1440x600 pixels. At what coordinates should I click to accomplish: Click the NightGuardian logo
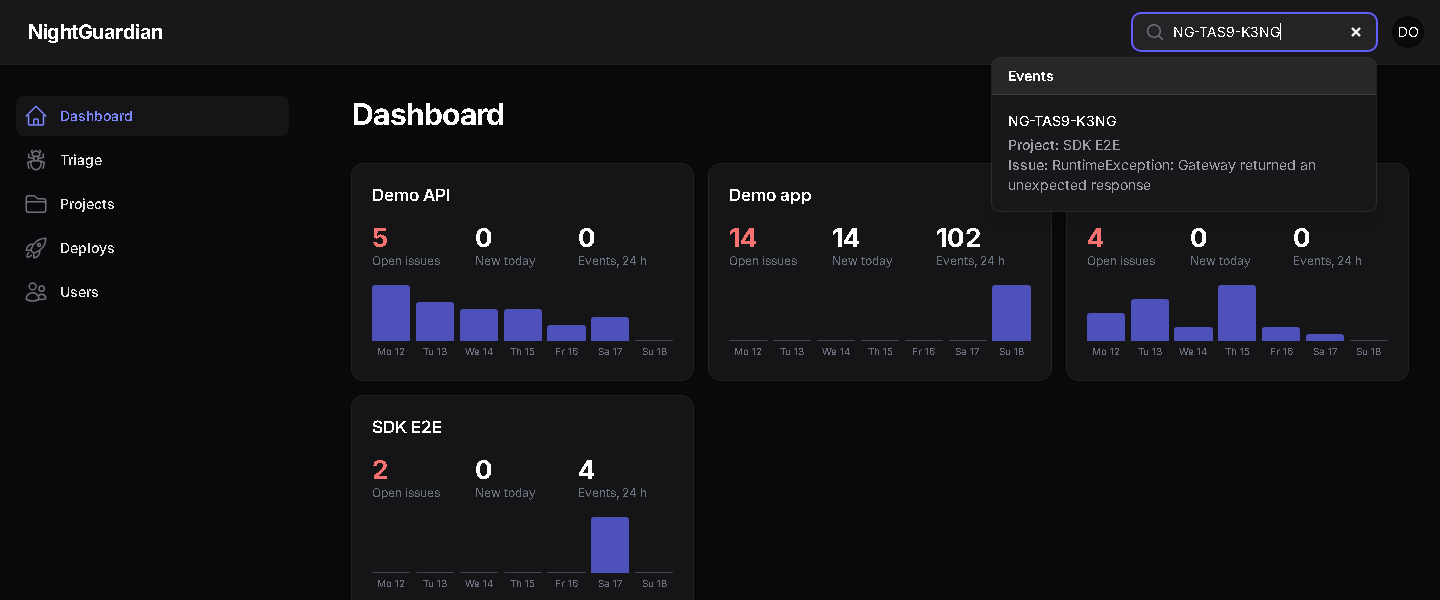(95, 32)
